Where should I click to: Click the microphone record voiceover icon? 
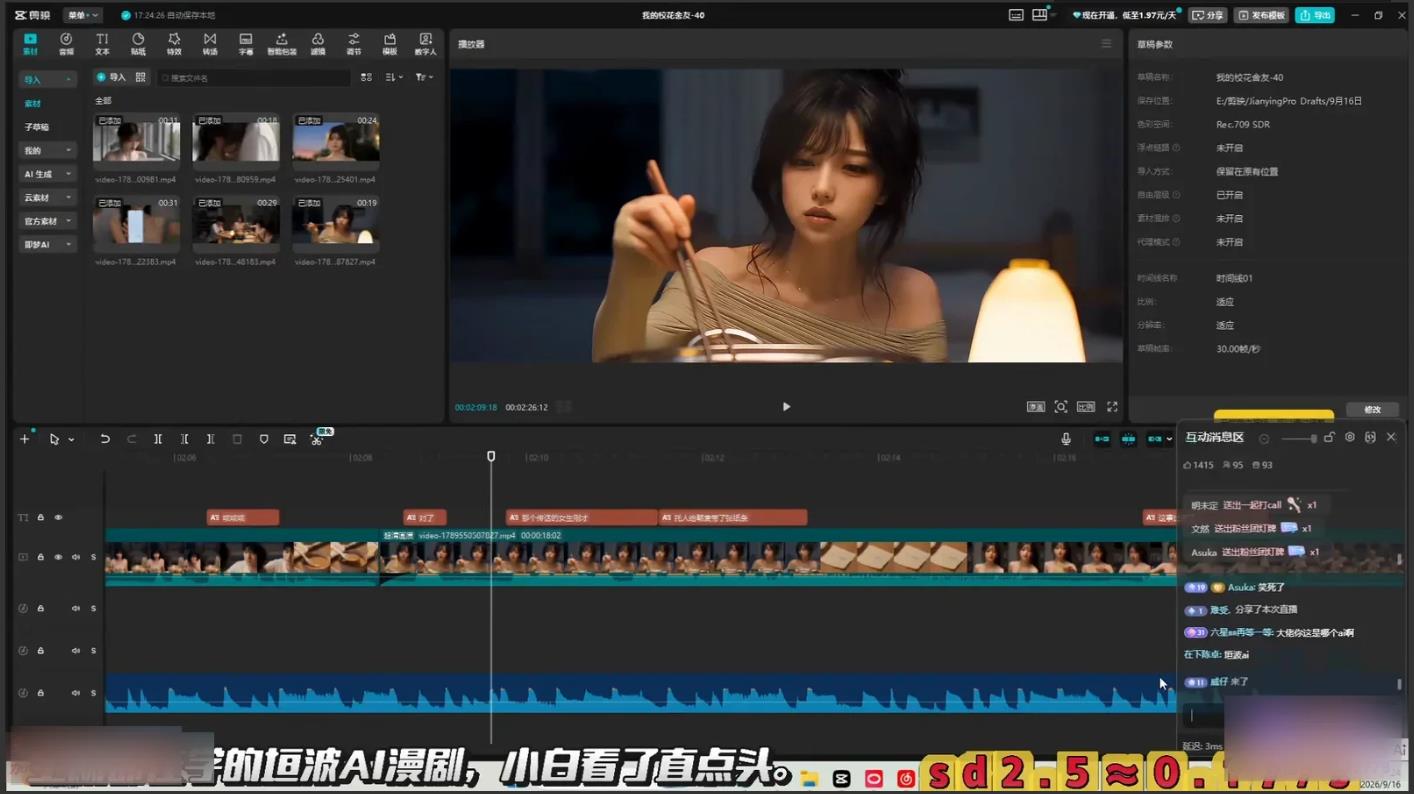pyautogui.click(x=1066, y=439)
